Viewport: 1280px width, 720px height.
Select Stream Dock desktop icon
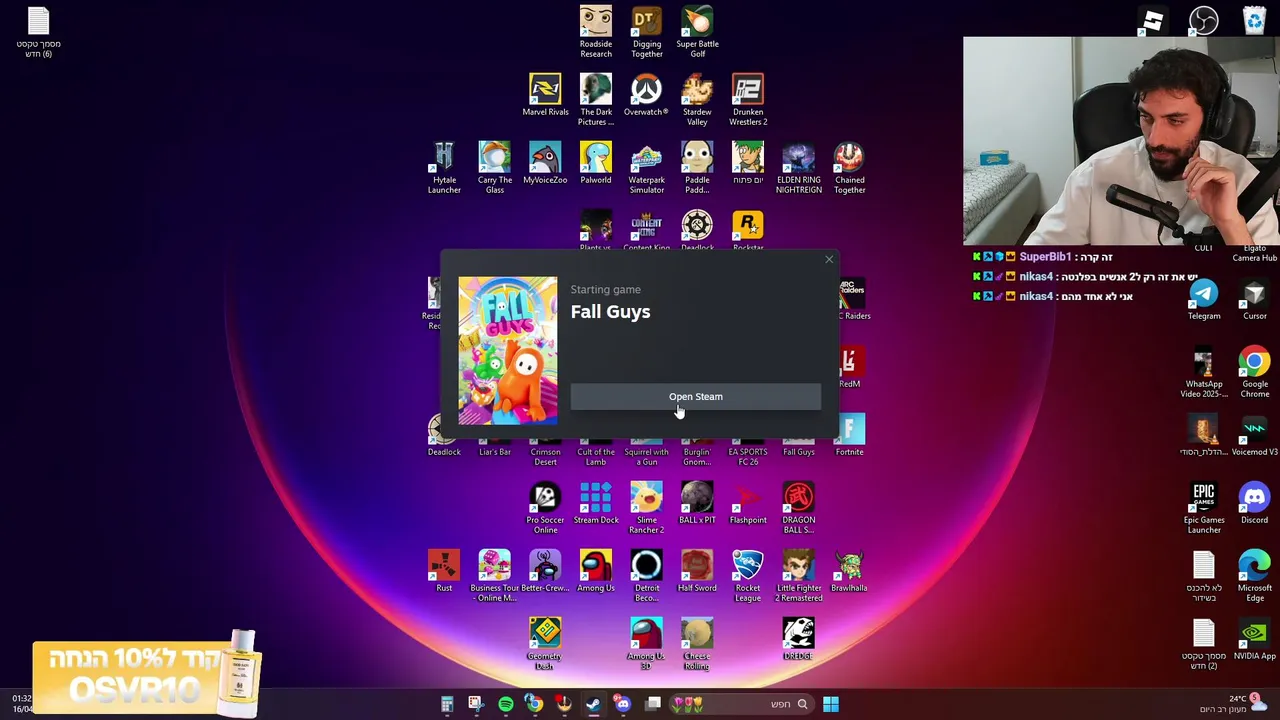(x=596, y=503)
